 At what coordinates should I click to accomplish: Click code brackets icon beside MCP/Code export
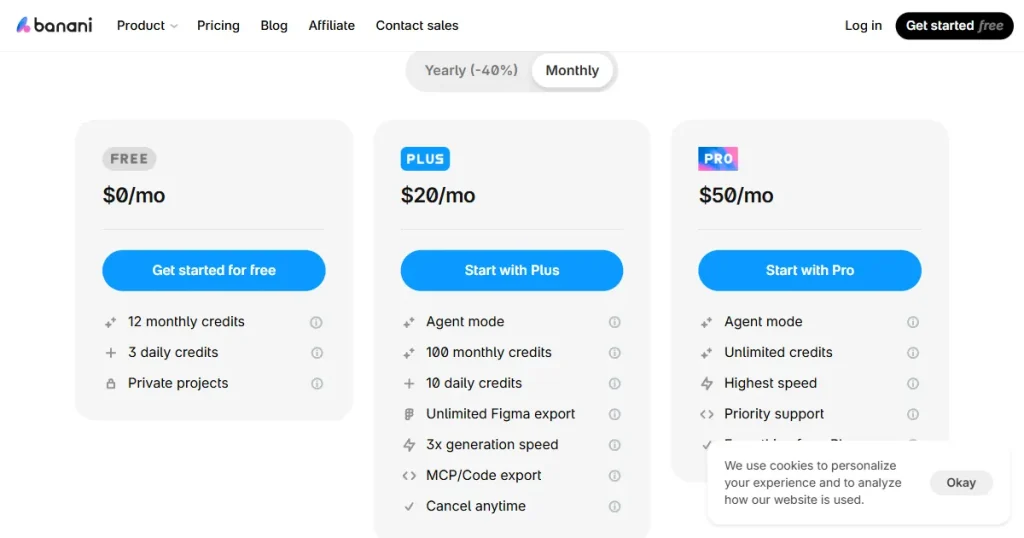(x=409, y=475)
